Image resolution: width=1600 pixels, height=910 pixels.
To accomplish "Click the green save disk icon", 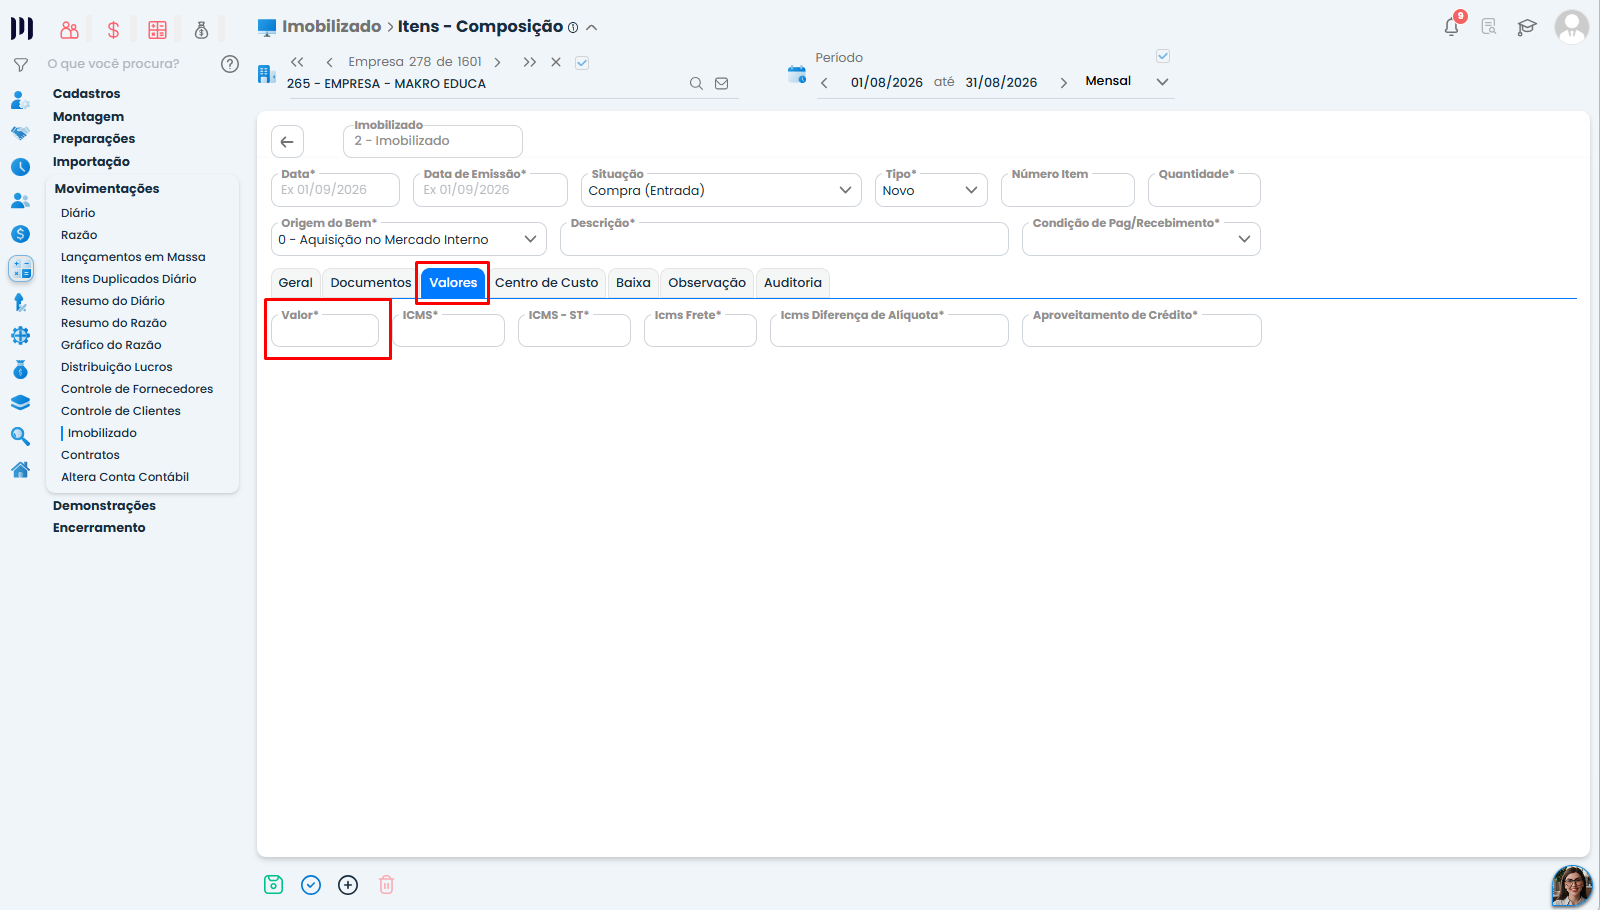I will pyautogui.click(x=273, y=884).
